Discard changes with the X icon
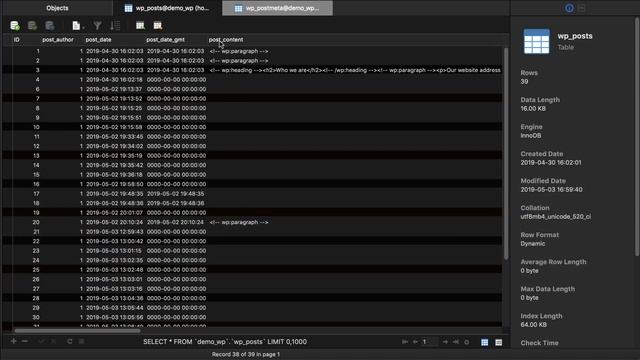Viewport: 640px width, 360px height. pos(53,341)
